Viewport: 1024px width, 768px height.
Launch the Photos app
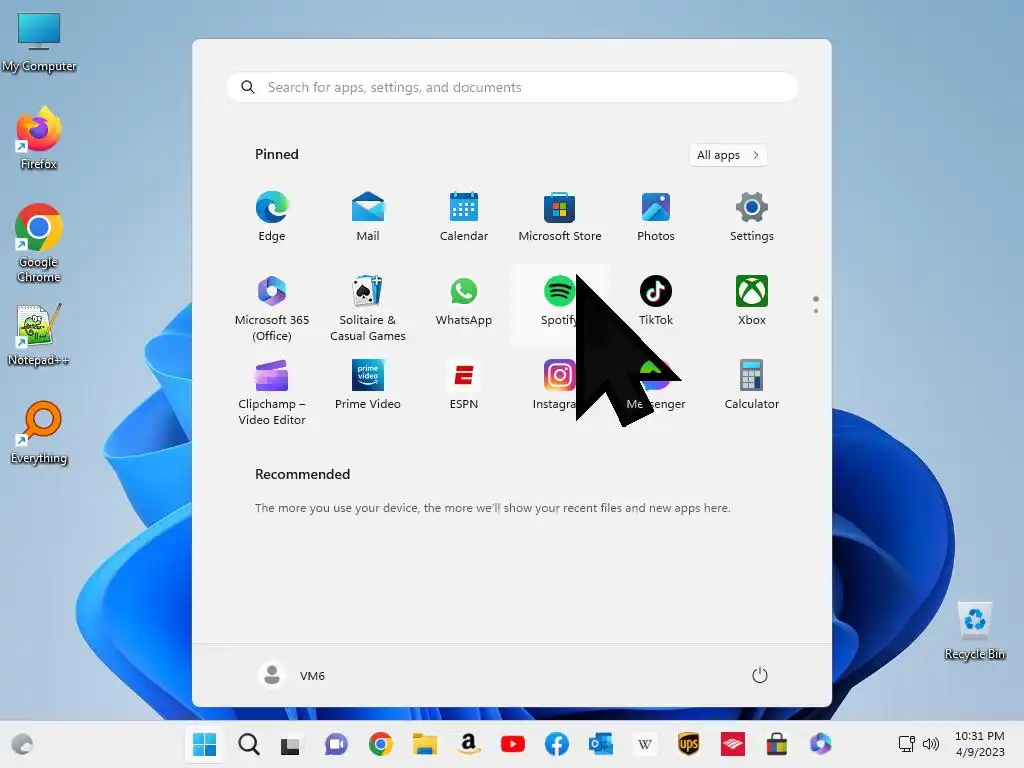(656, 217)
